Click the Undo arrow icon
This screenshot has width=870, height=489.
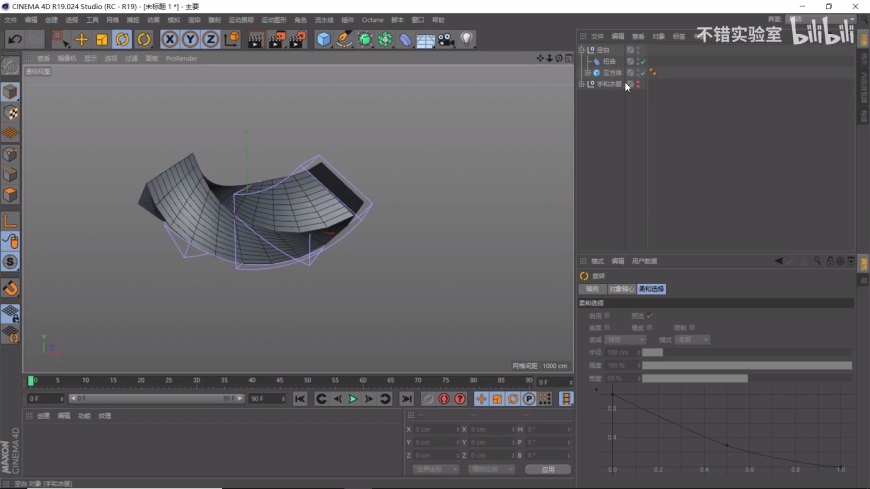14,40
